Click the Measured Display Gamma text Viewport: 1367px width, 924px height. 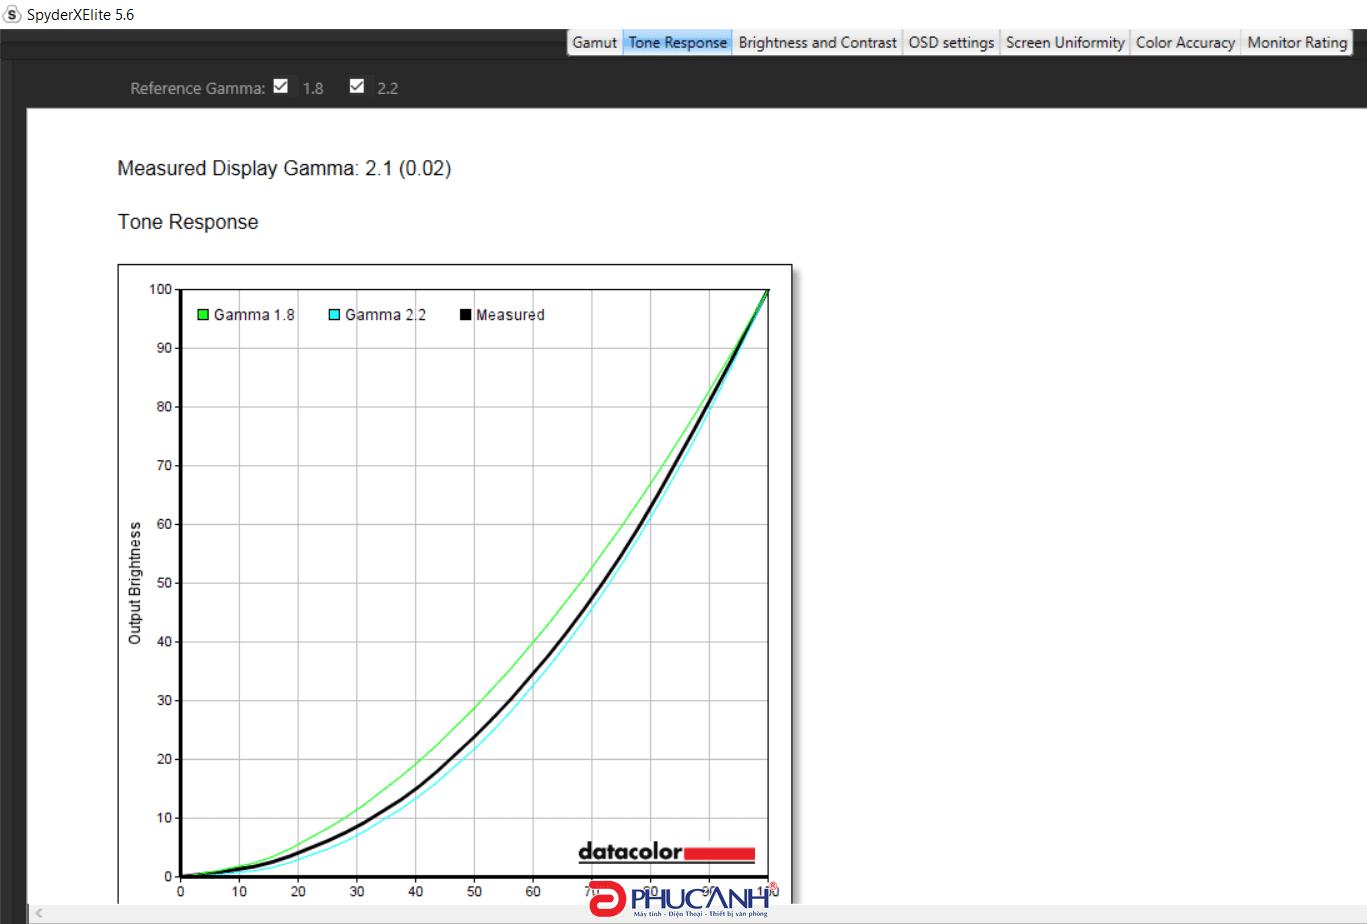284,168
